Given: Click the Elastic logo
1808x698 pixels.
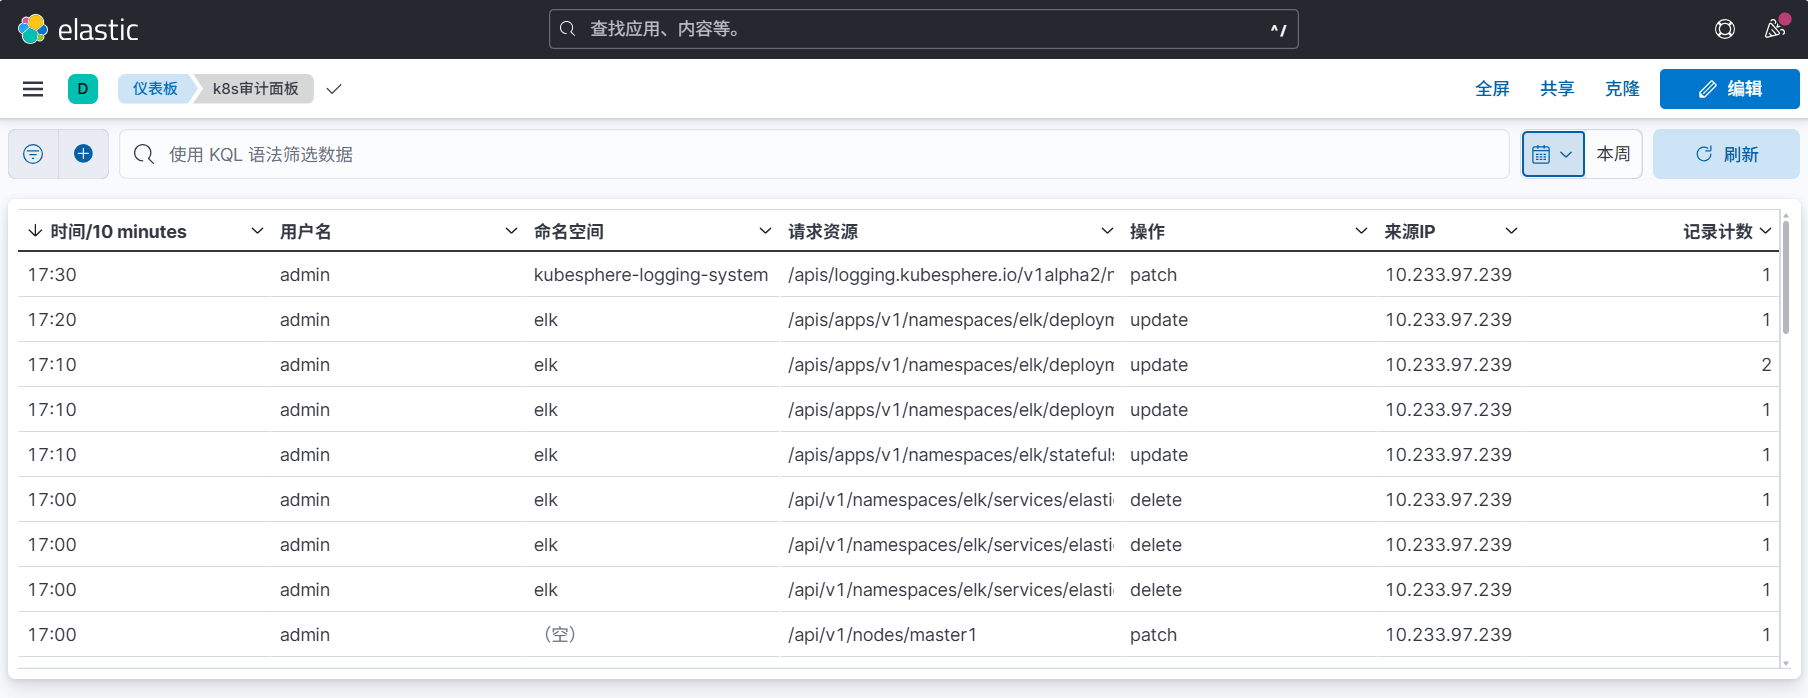Looking at the screenshot, I should [x=78, y=29].
